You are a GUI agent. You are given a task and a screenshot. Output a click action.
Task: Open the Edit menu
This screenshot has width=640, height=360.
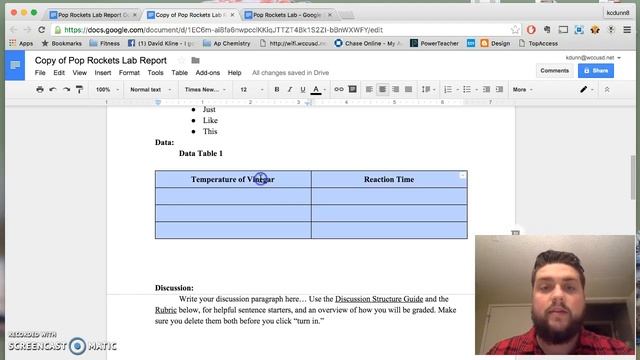[59, 73]
